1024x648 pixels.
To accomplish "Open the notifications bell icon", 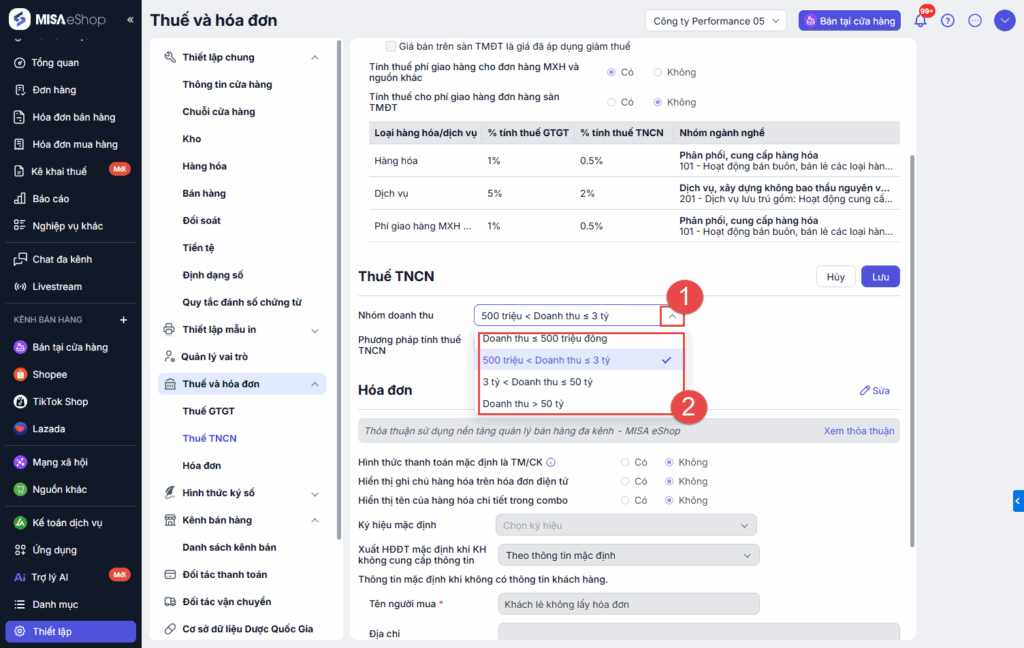I will (920, 21).
